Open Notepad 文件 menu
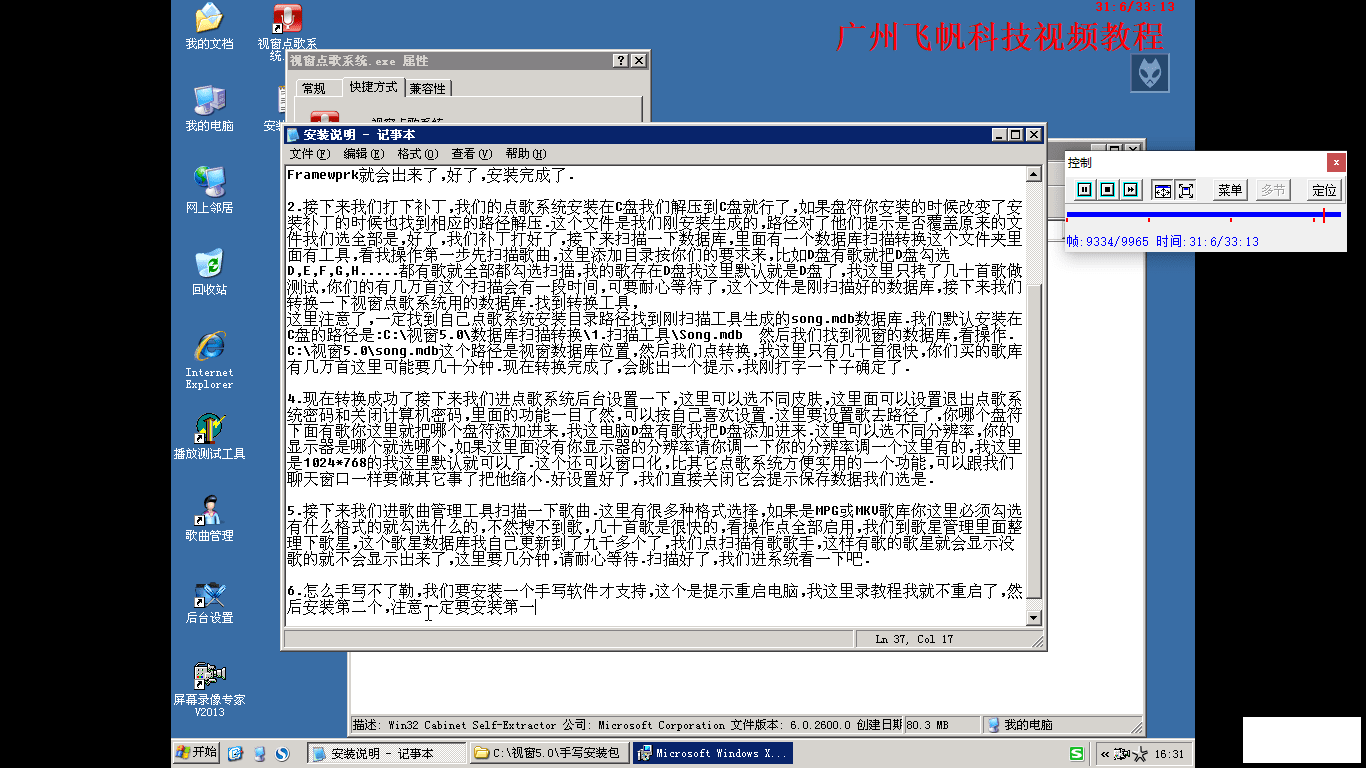This screenshot has width=1366, height=768. click(x=309, y=154)
